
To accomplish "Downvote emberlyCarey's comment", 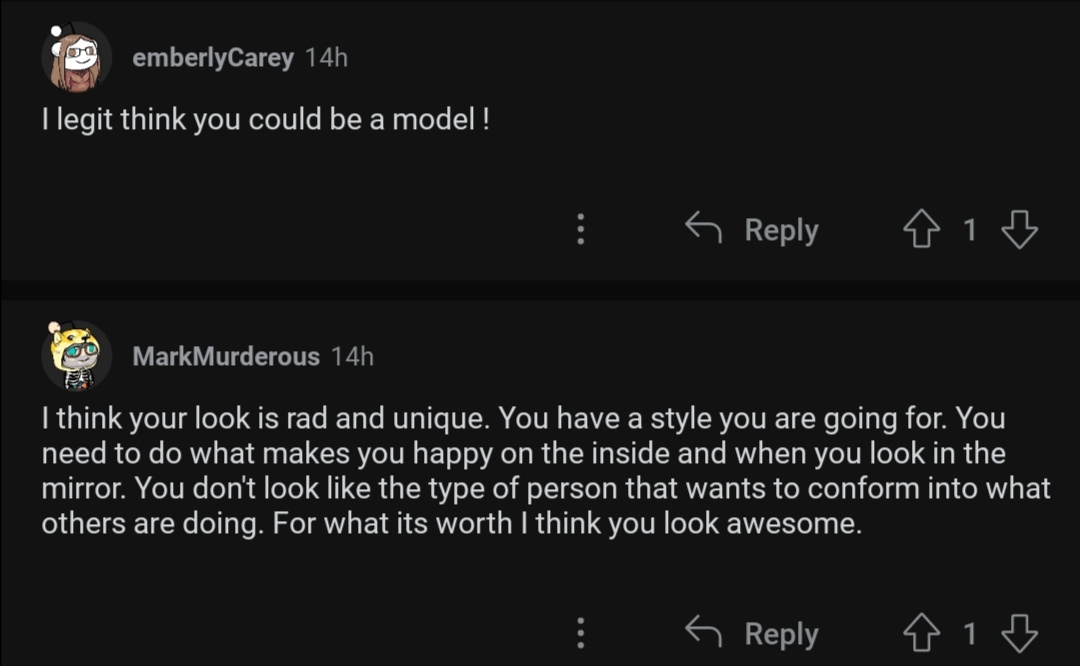I will 1019,230.
